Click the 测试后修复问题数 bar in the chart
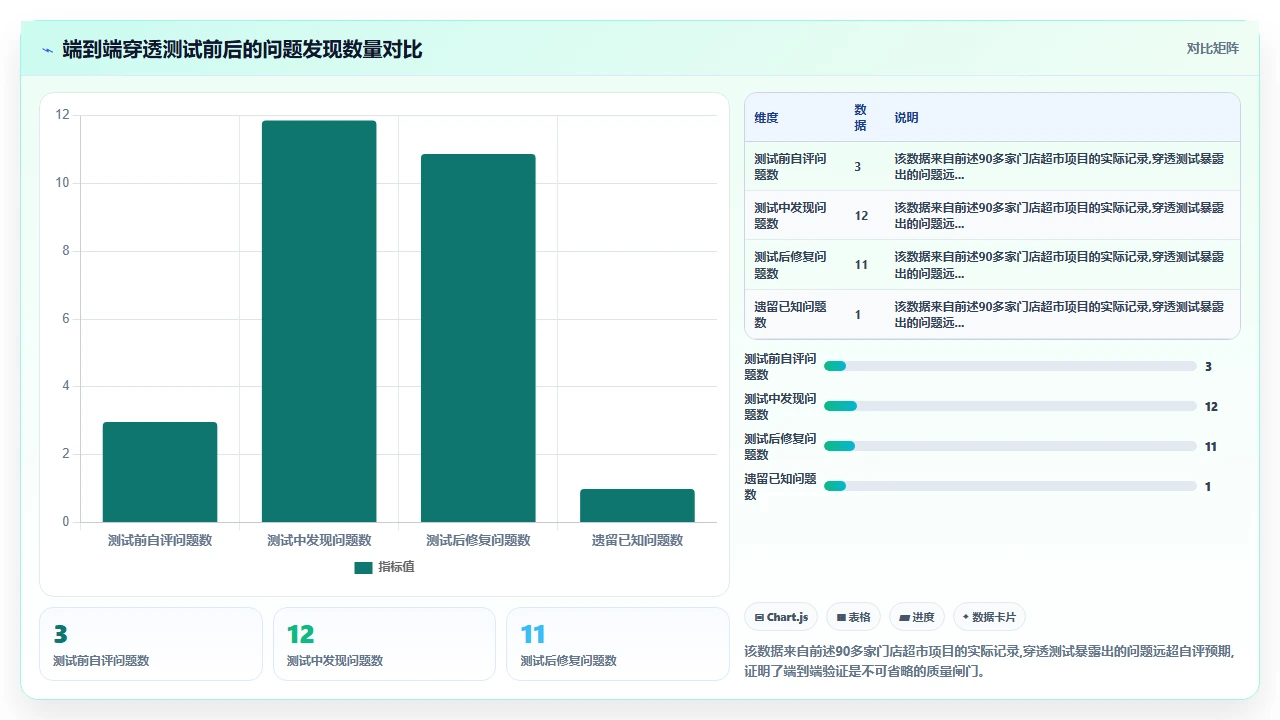 coord(478,338)
